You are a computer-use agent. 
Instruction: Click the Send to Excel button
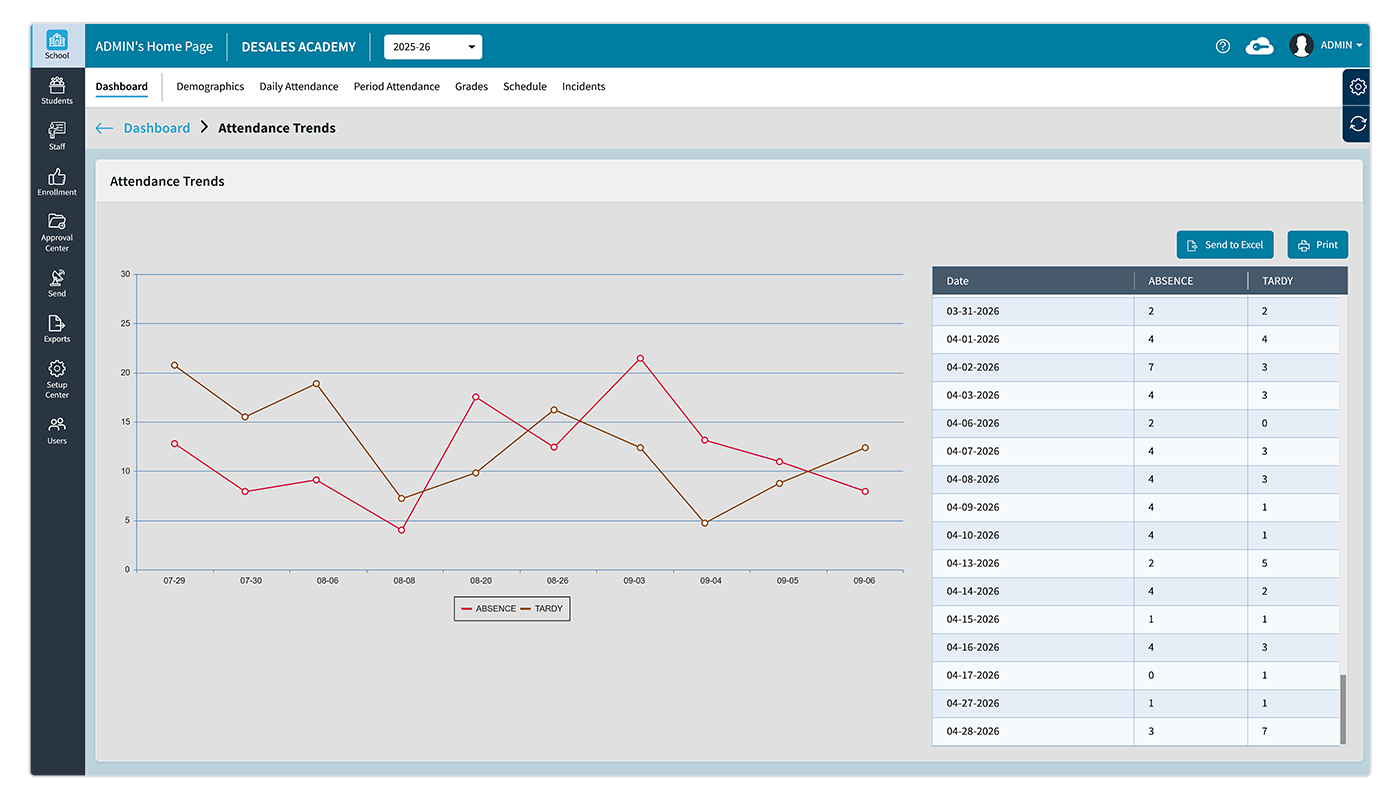coord(1225,245)
